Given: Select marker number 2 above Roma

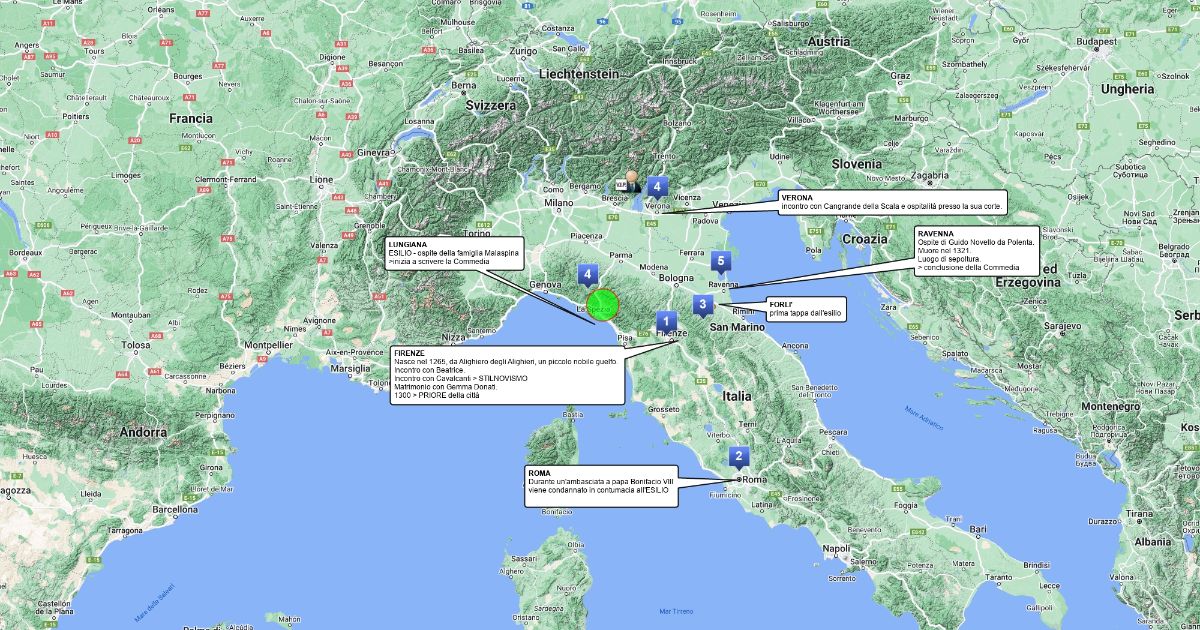Looking at the screenshot, I should [738, 458].
